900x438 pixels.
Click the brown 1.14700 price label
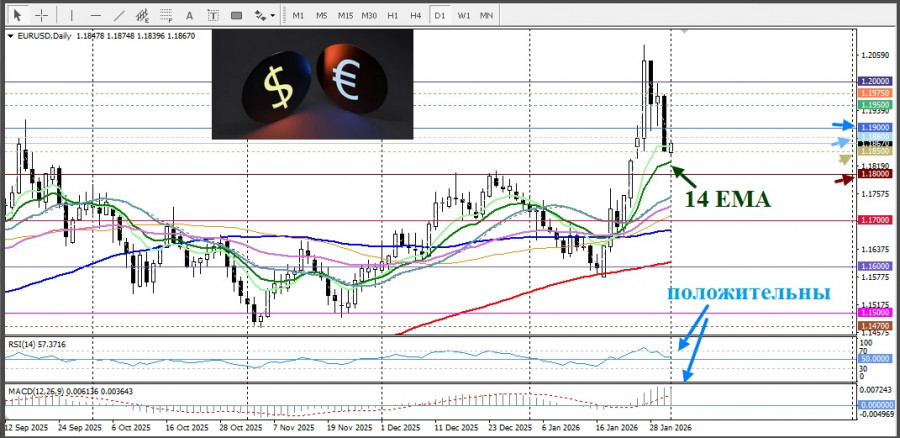point(874,326)
